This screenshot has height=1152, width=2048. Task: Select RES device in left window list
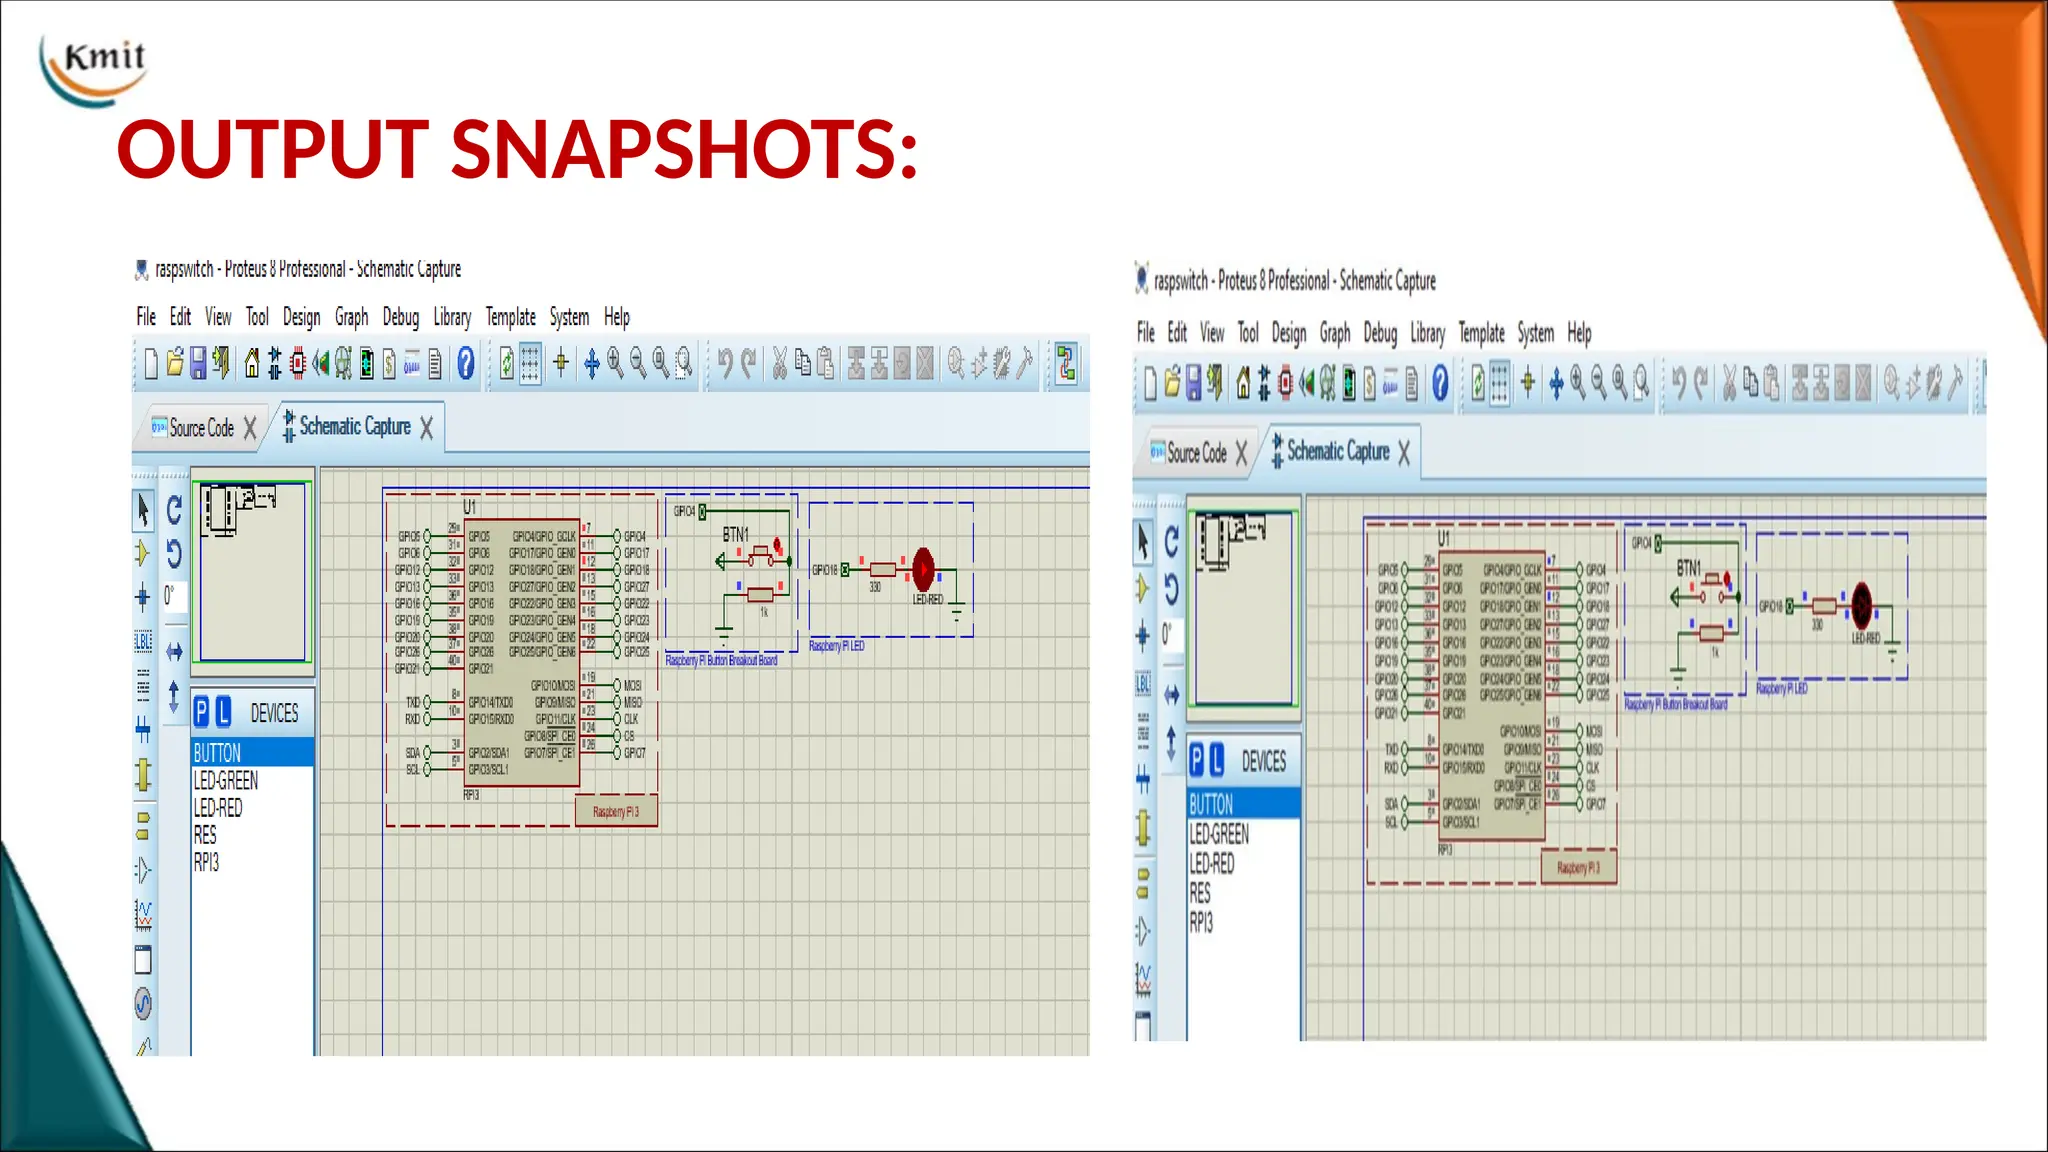pos(252,835)
